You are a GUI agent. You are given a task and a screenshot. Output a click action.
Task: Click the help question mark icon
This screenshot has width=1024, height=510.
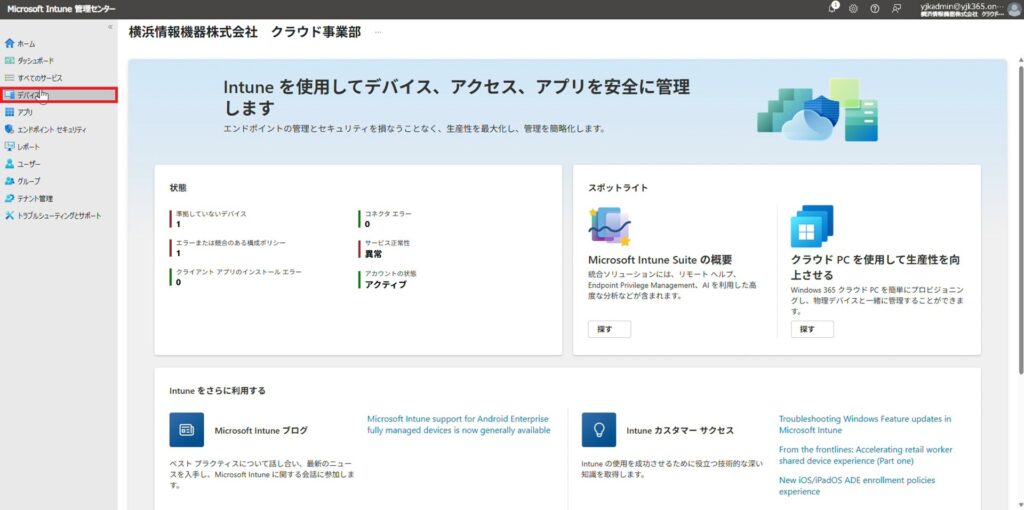click(874, 8)
